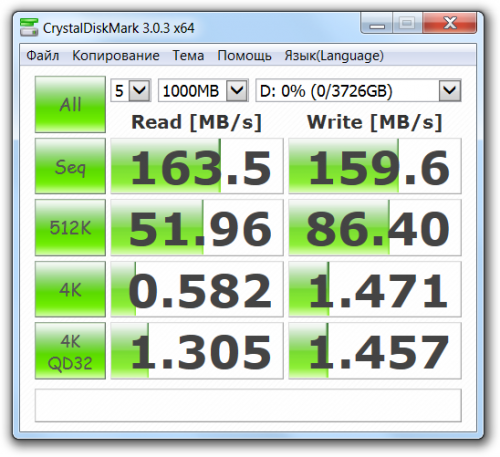Open the Помощь menu
500x457 pixels.
[x=244, y=55]
